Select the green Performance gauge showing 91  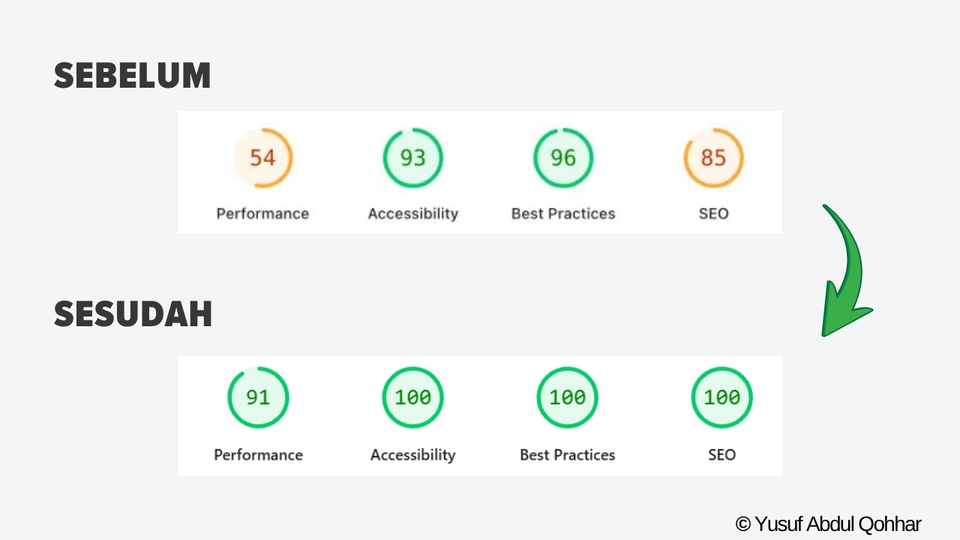point(258,397)
